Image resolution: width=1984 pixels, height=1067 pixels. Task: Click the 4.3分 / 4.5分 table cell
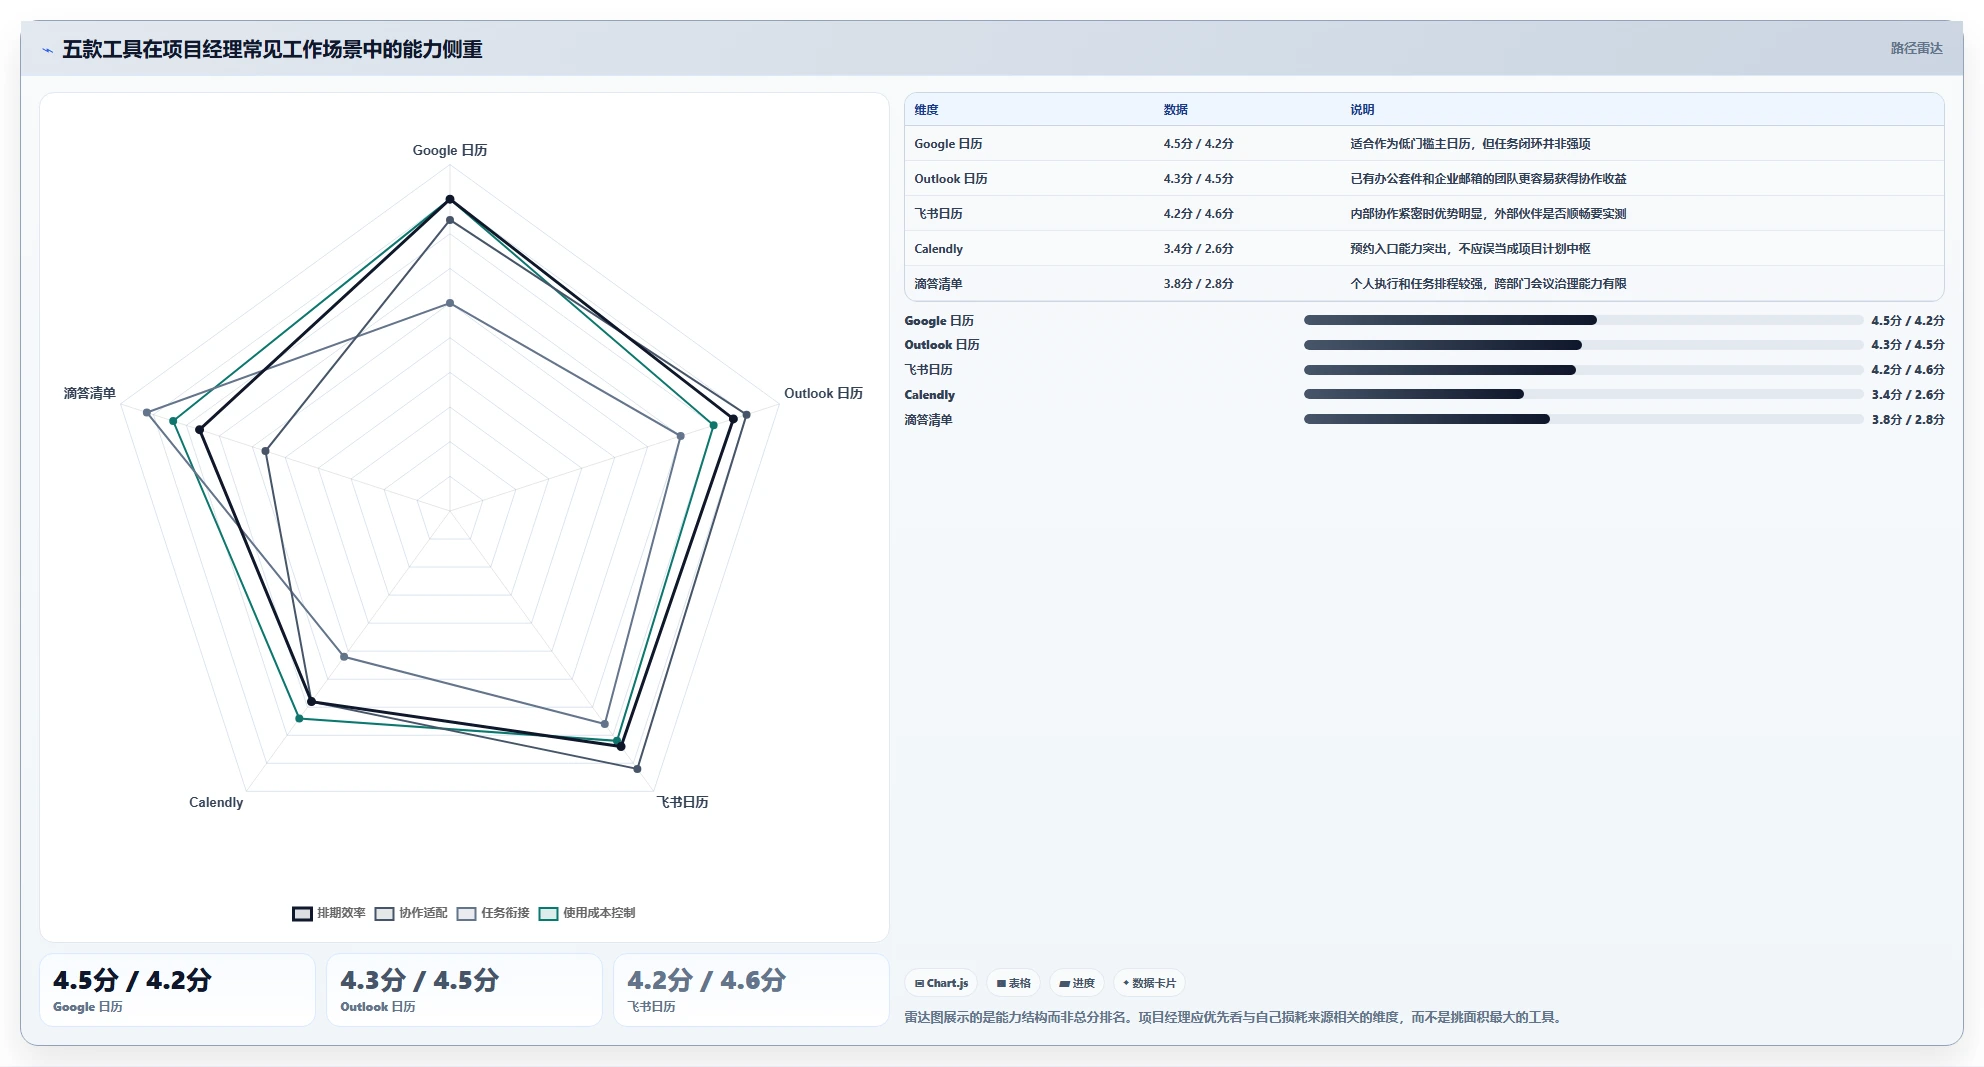pyautogui.click(x=1198, y=179)
